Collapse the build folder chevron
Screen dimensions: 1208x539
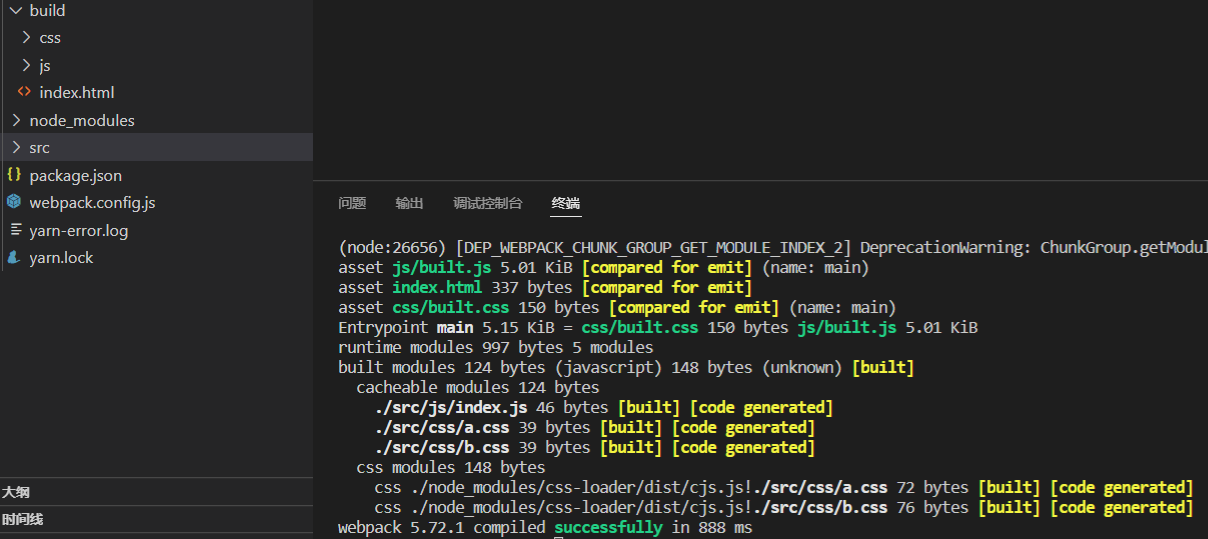15,10
